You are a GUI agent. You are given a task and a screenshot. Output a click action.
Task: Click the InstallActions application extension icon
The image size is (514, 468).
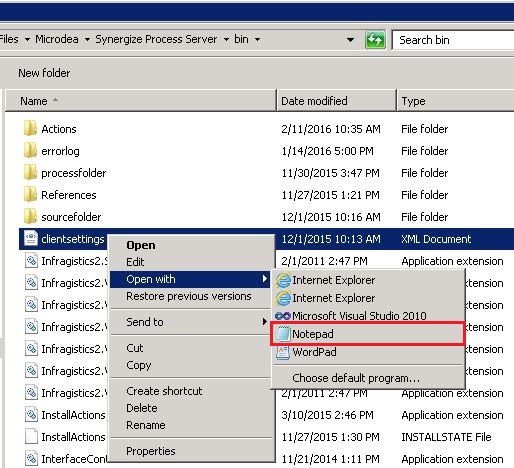coord(31,415)
